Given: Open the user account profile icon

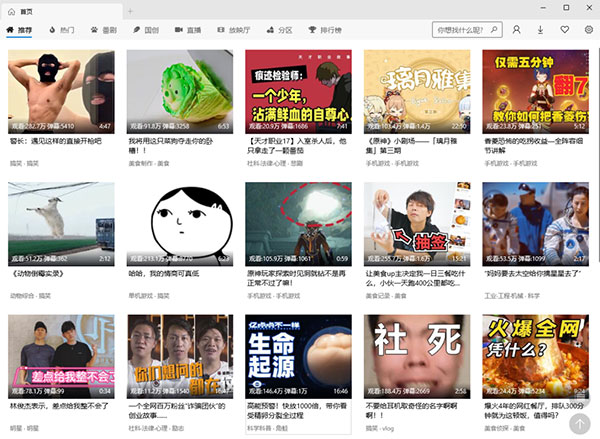Looking at the screenshot, I should 517,31.
